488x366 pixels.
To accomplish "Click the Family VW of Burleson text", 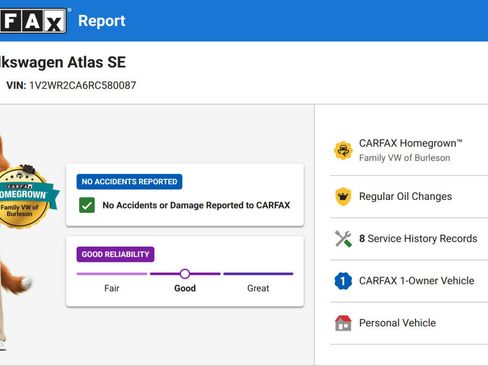I will coord(404,158).
